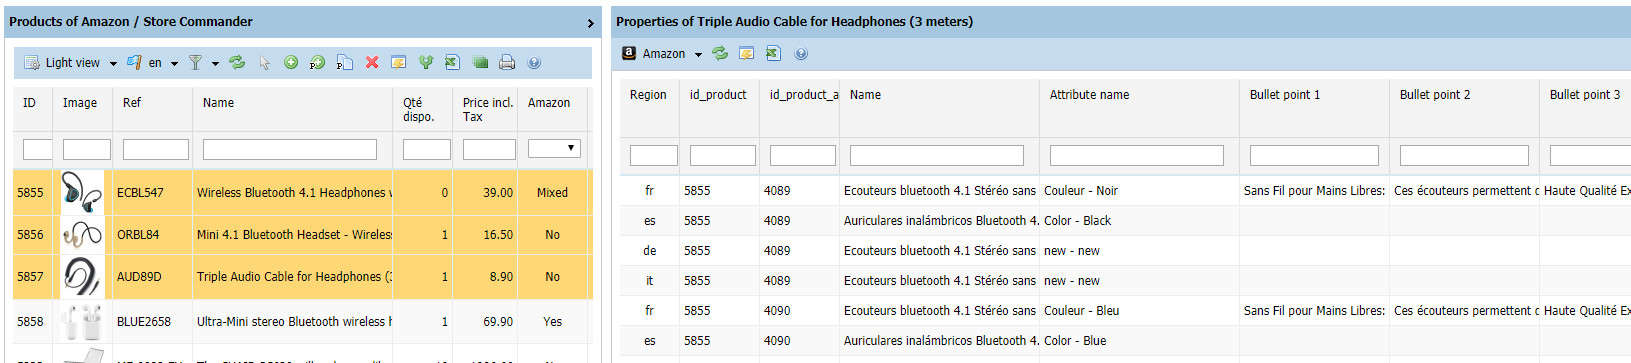Click quick-edit lightning window icon in products toolbar

pos(398,62)
